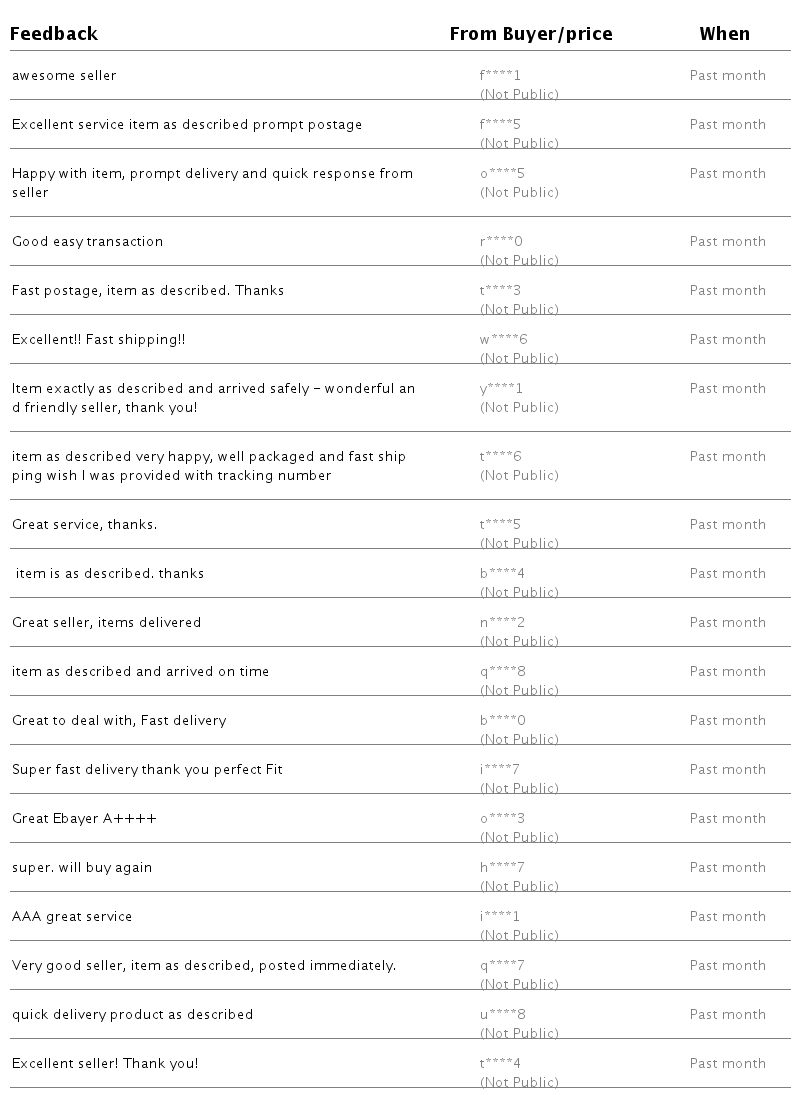
Task: Select the "Great service, thanks." feedback
Action: click(84, 525)
